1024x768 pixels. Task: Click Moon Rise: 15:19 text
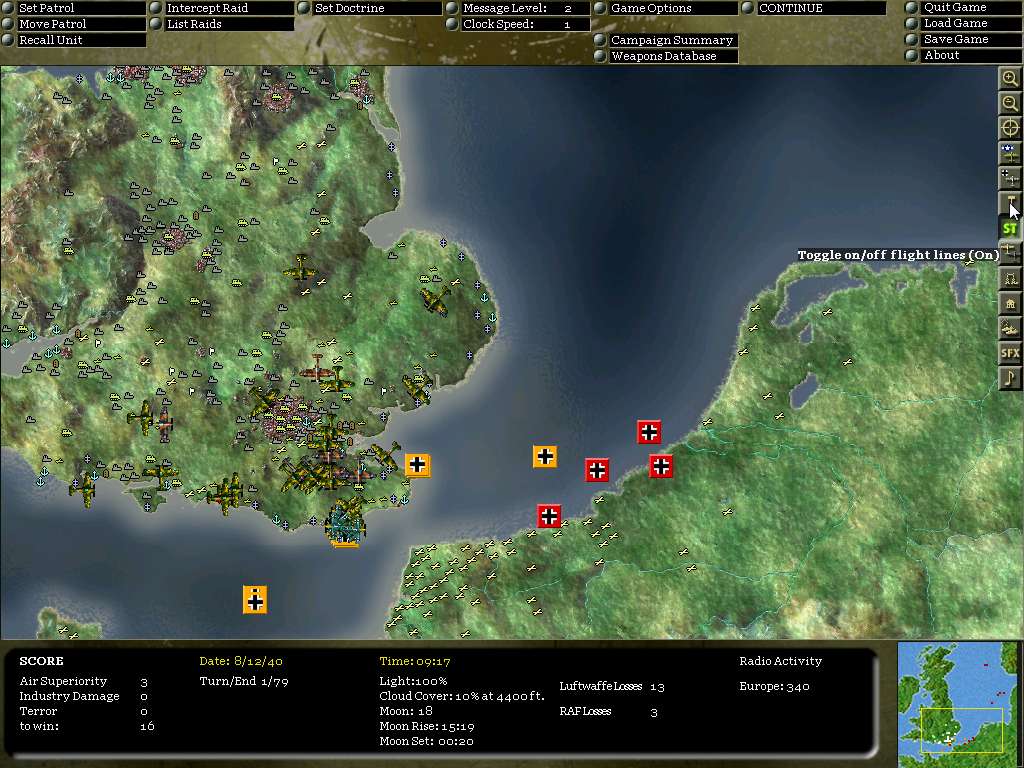(x=426, y=726)
